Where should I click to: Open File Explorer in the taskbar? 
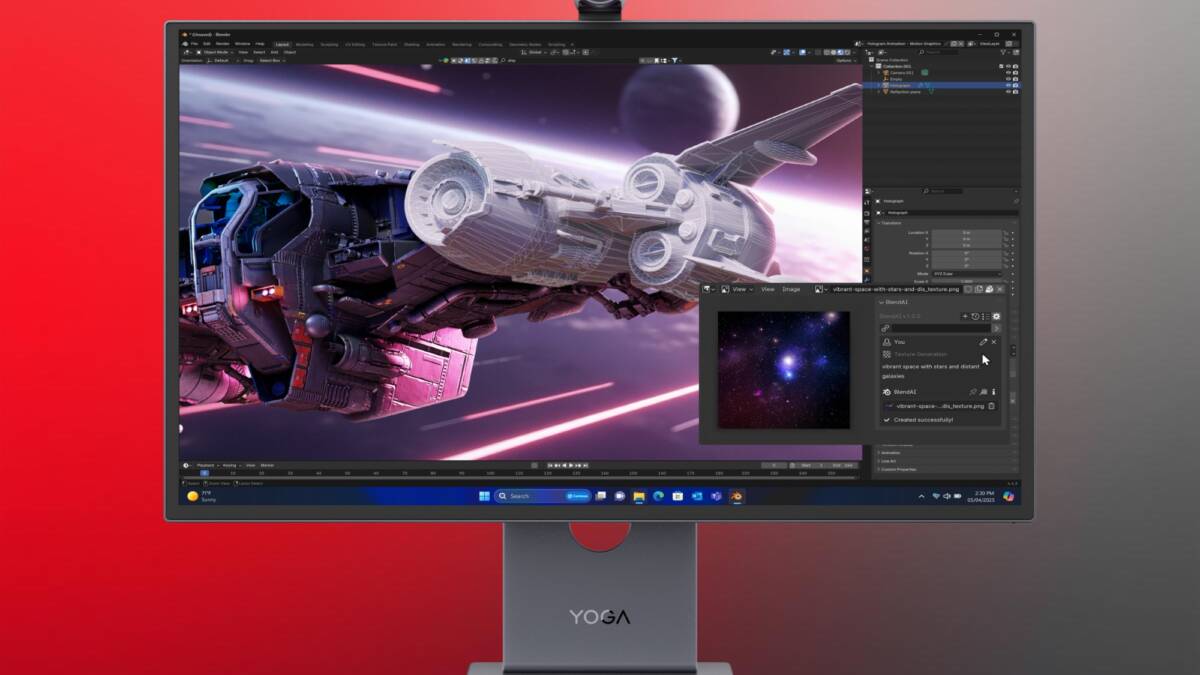pos(639,496)
